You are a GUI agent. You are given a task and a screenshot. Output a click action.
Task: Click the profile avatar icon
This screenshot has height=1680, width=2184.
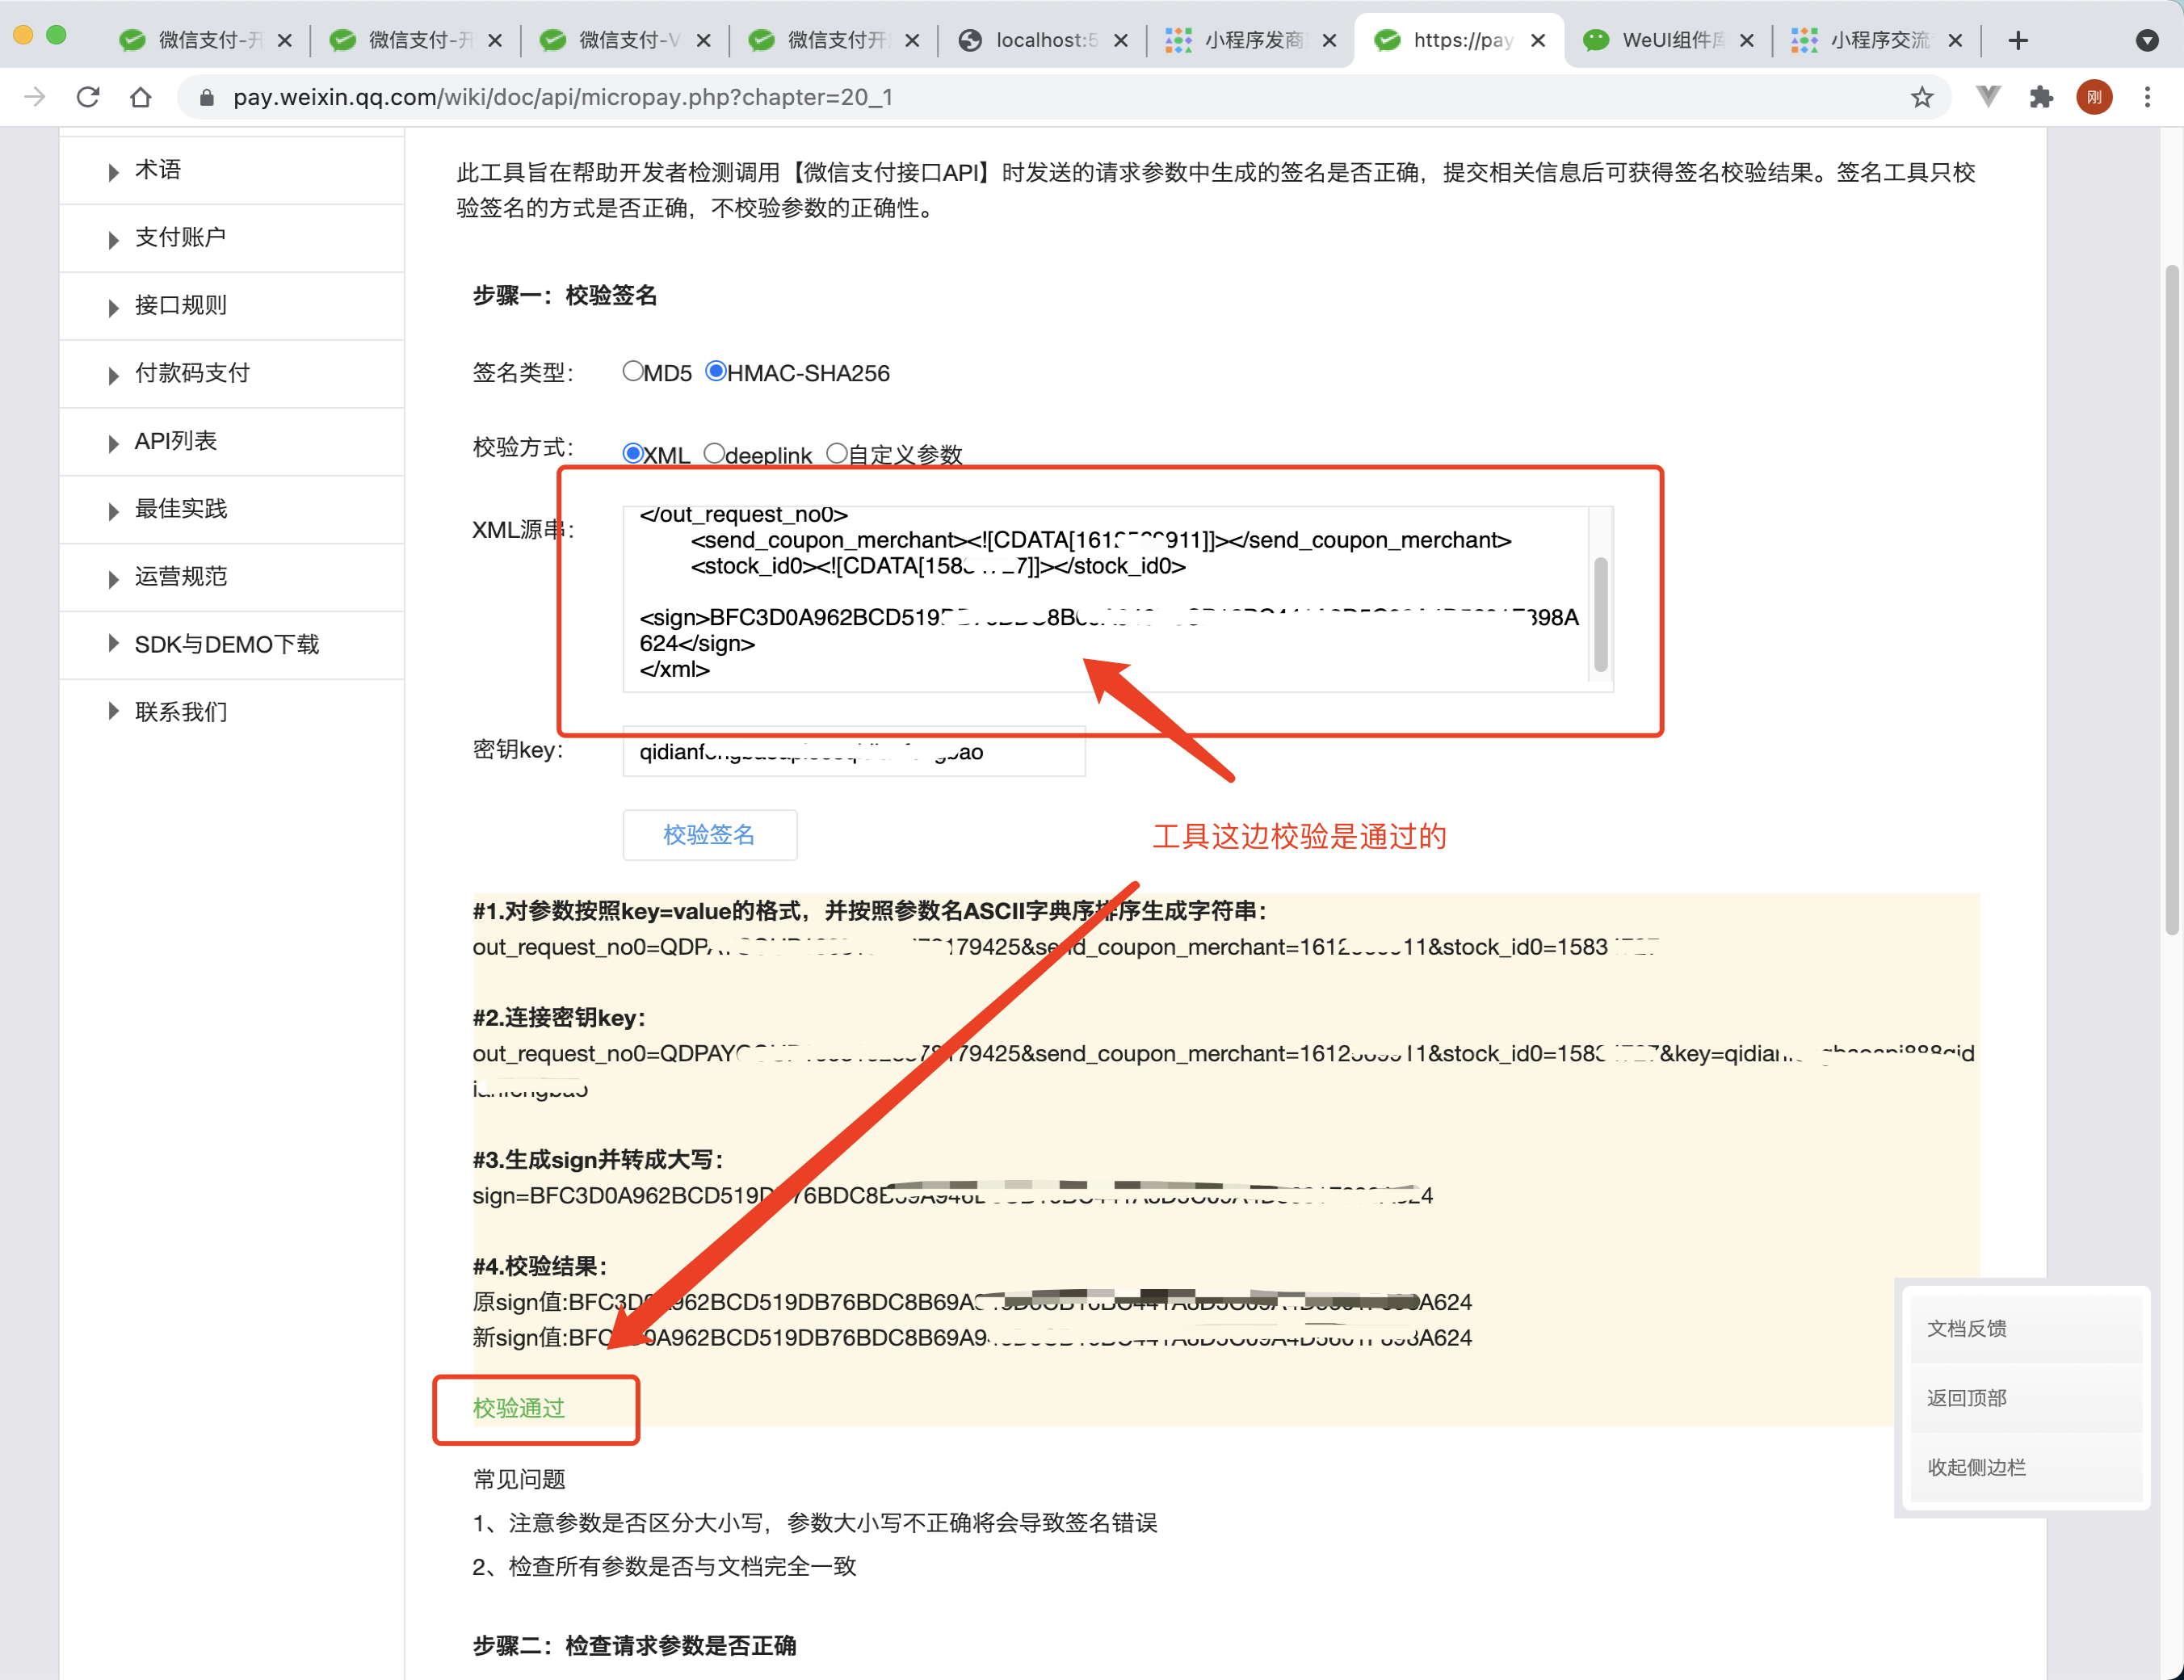pos(2094,97)
